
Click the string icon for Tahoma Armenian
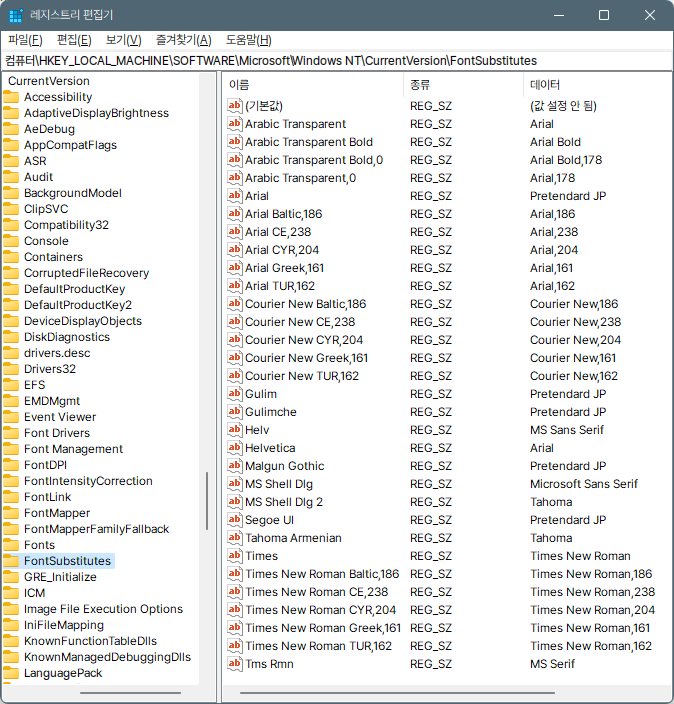tap(234, 538)
